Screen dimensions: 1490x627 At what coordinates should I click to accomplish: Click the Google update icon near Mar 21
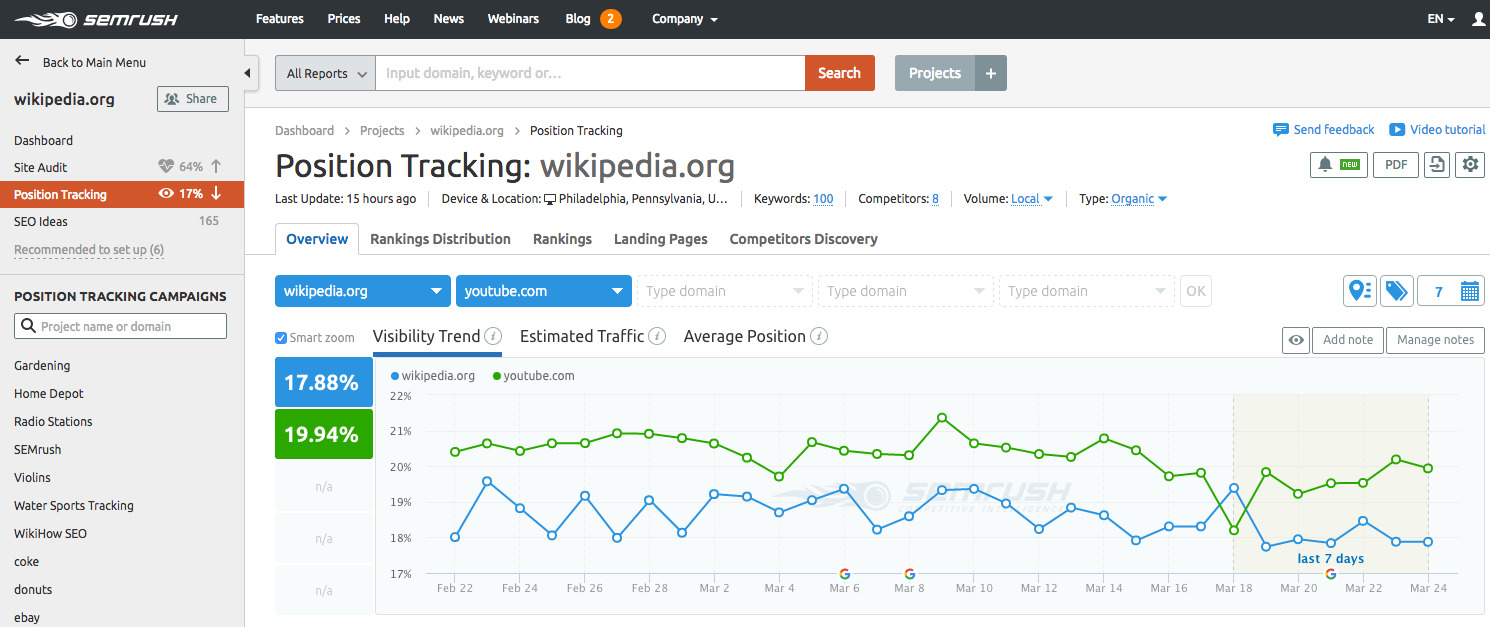[1330, 573]
